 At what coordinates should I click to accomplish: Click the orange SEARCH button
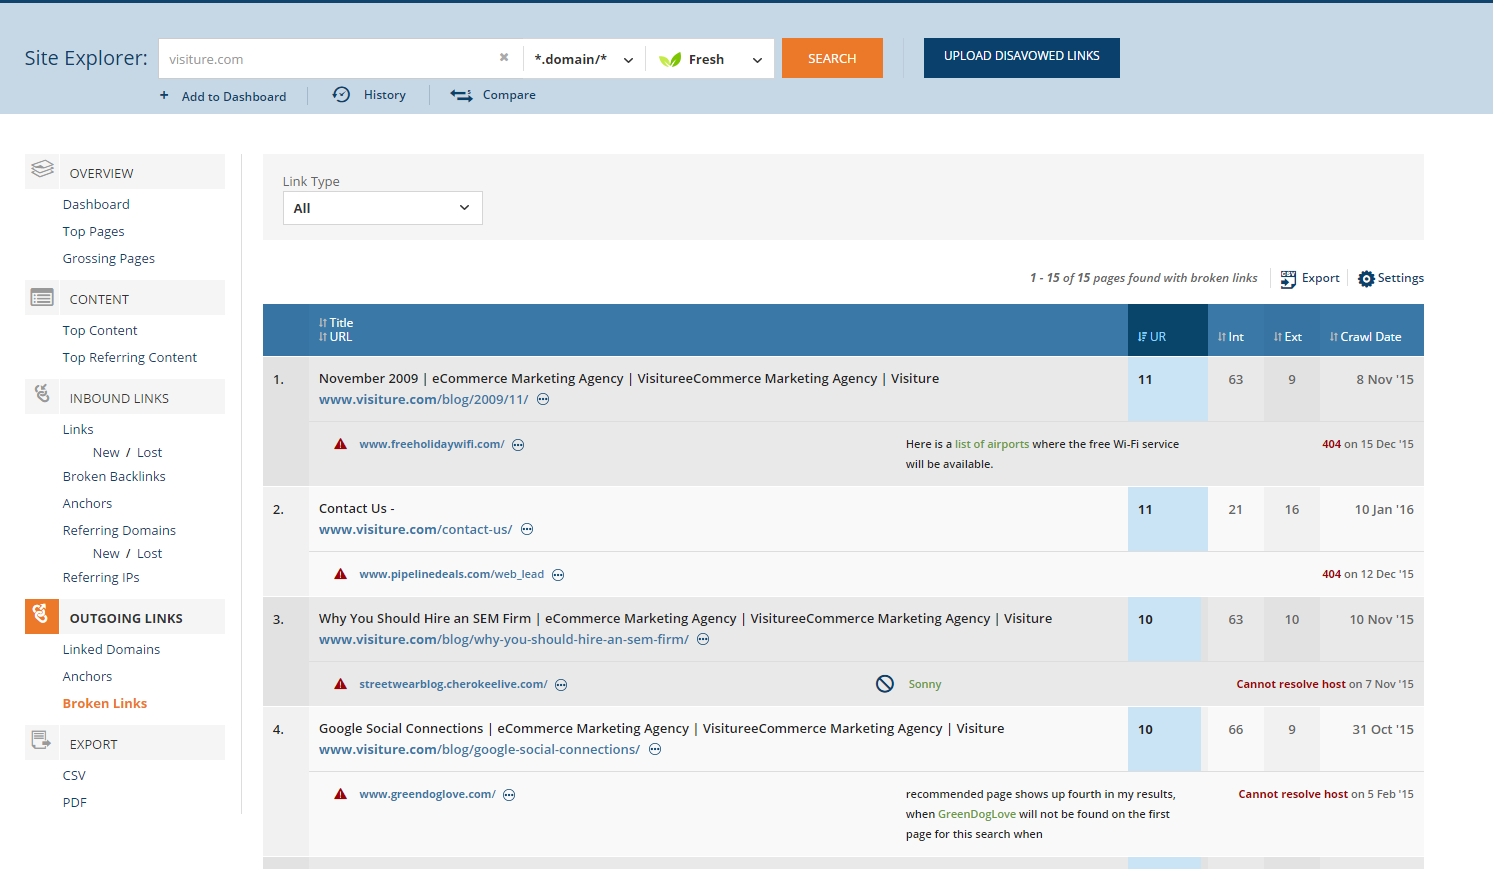[832, 58]
